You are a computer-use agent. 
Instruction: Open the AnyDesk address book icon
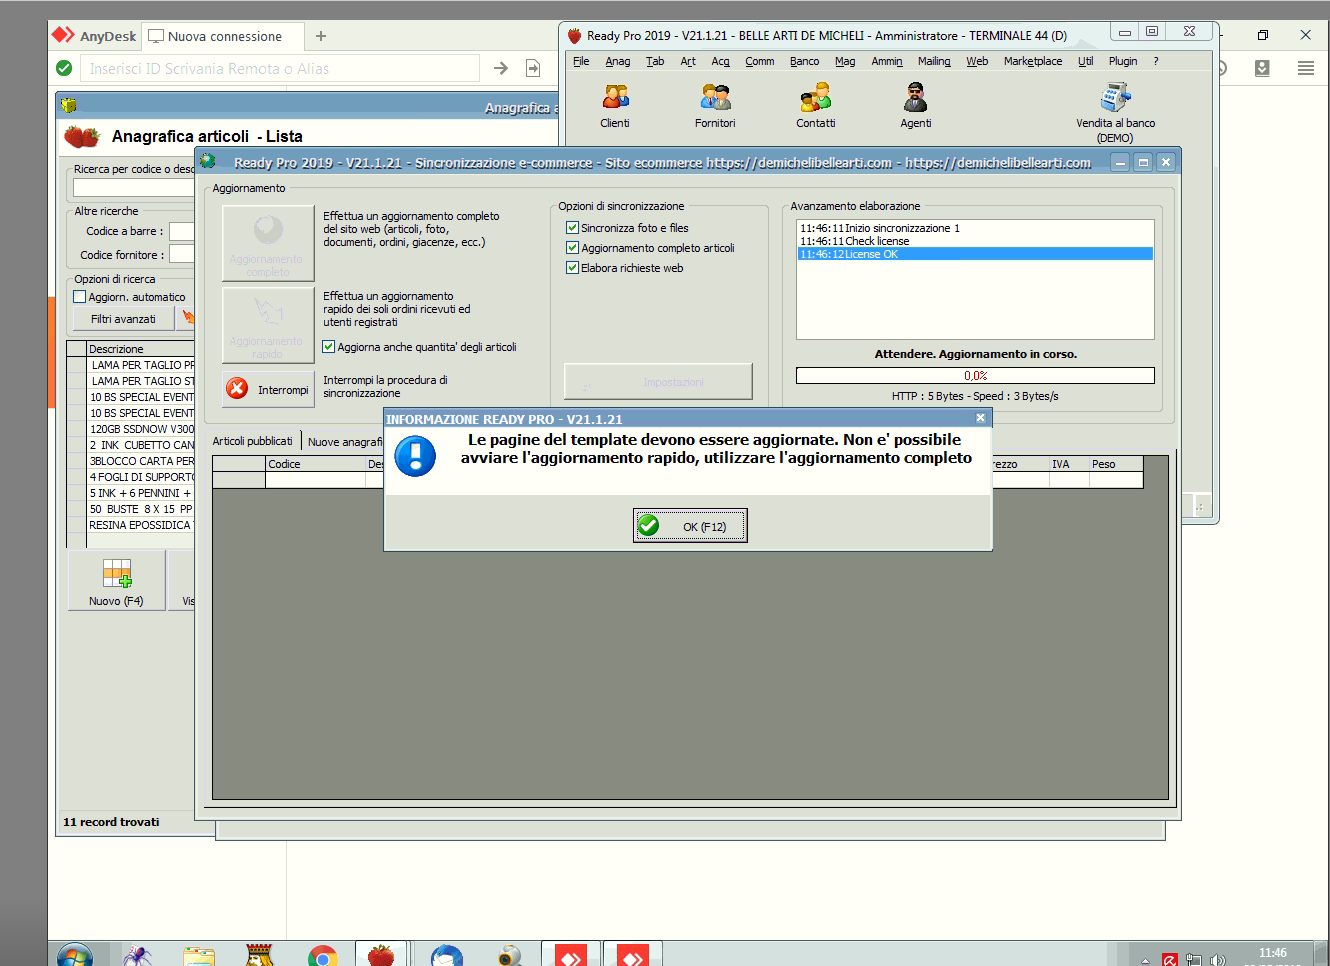[x=1262, y=68]
